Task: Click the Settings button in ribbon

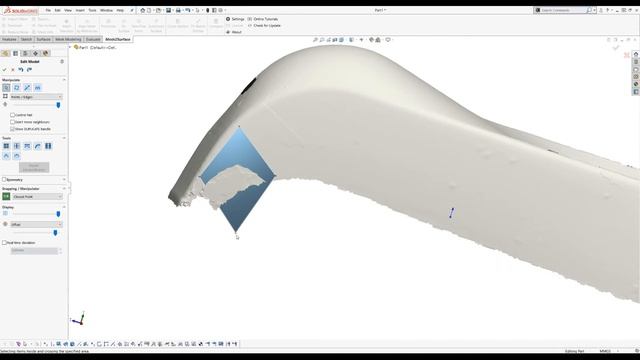Action: click(x=235, y=19)
